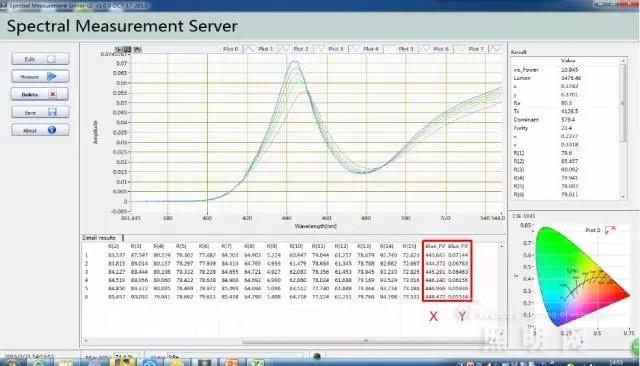Select the graph zoom tool icon

pos(127,49)
